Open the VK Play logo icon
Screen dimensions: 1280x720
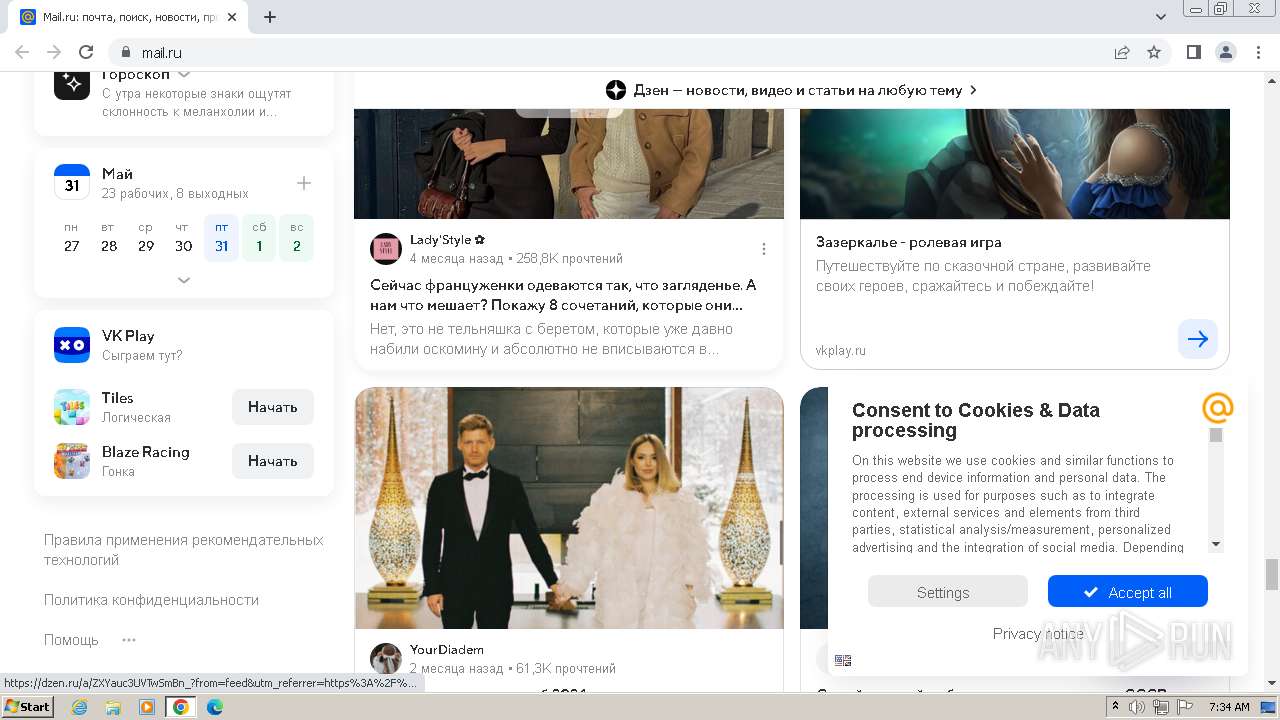(x=72, y=345)
